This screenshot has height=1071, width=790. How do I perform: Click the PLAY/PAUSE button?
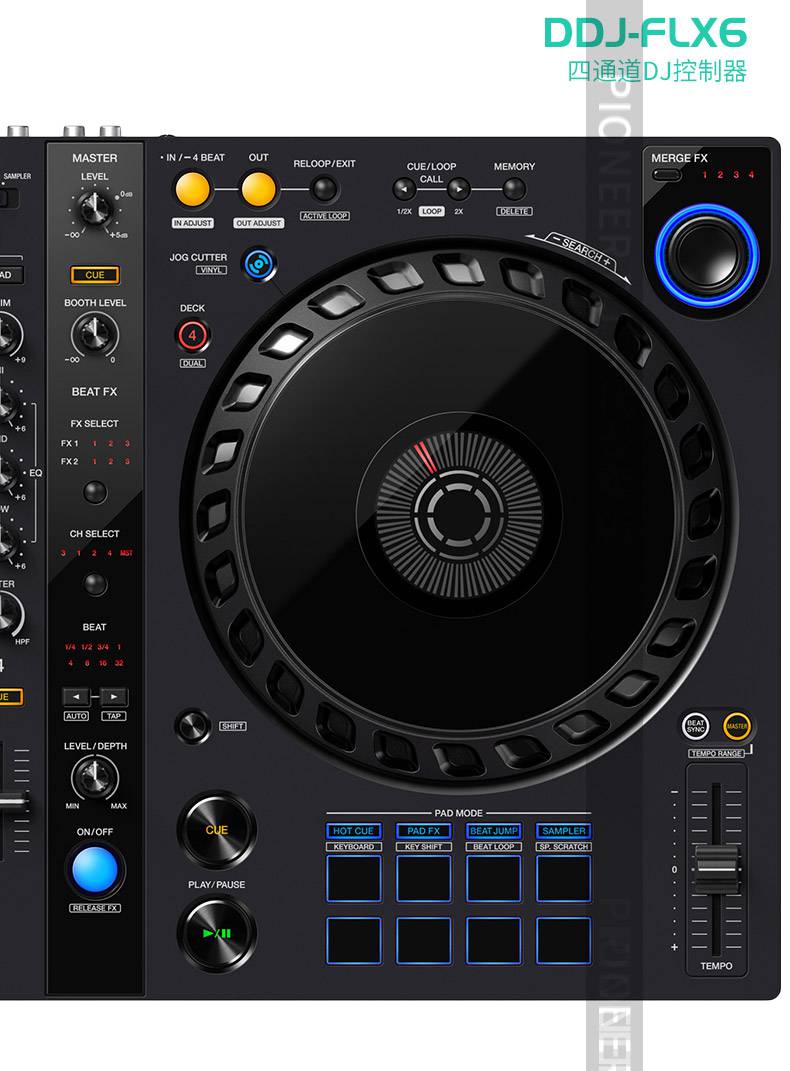(216, 933)
